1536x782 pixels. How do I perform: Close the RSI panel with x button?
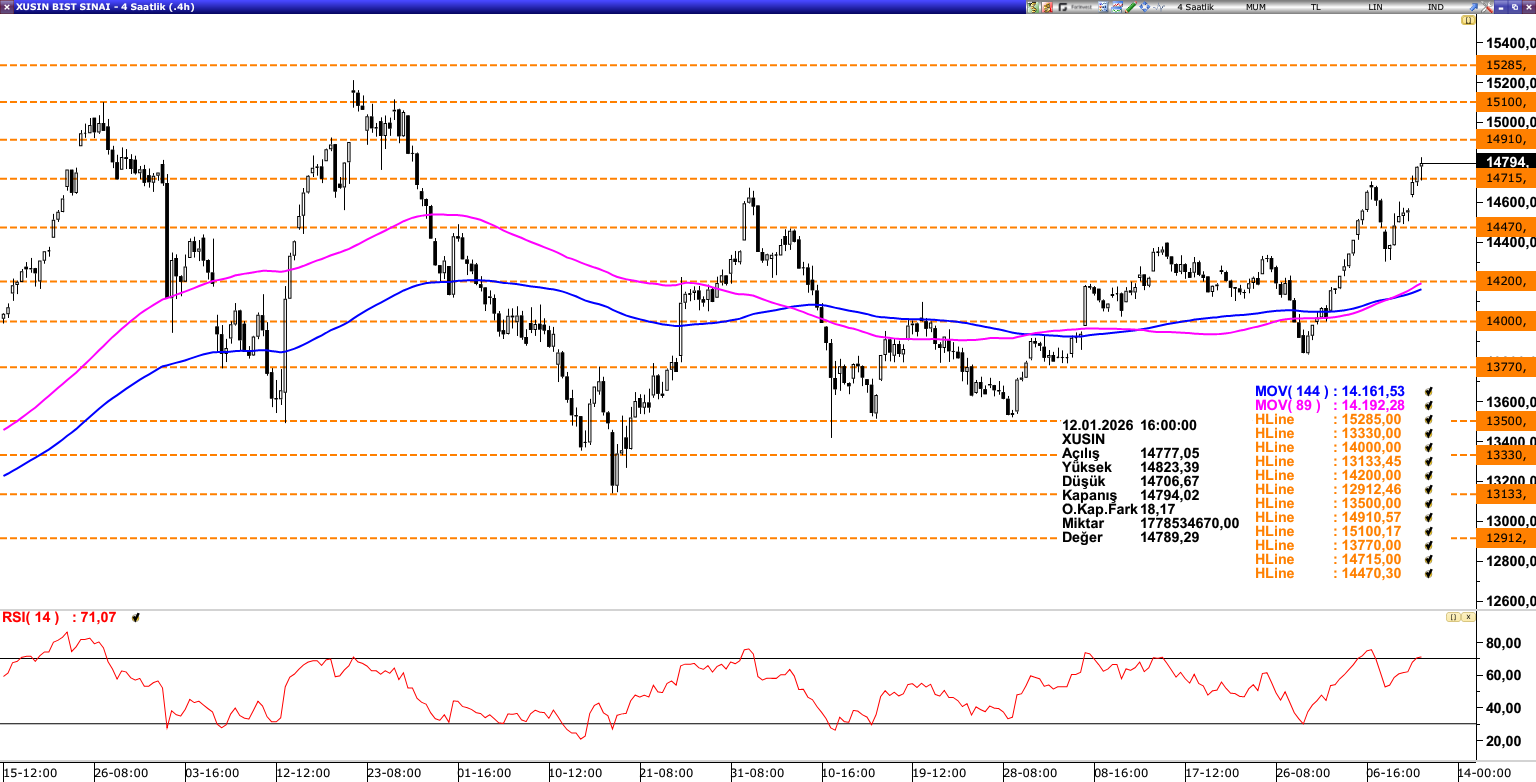[1467, 618]
